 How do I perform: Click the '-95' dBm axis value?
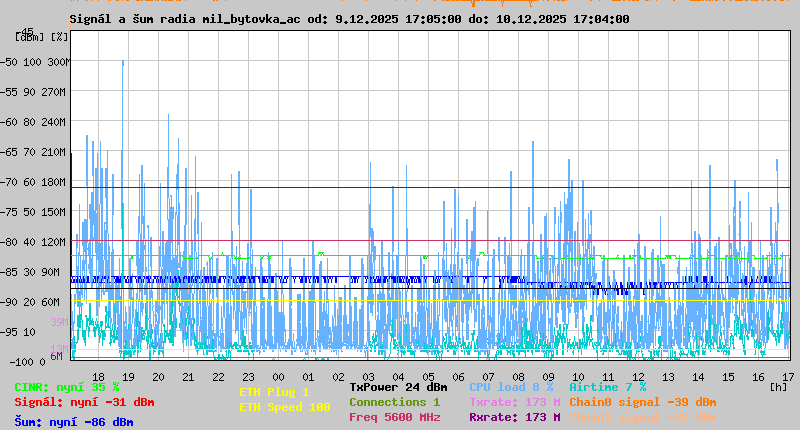tap(9, 332)
